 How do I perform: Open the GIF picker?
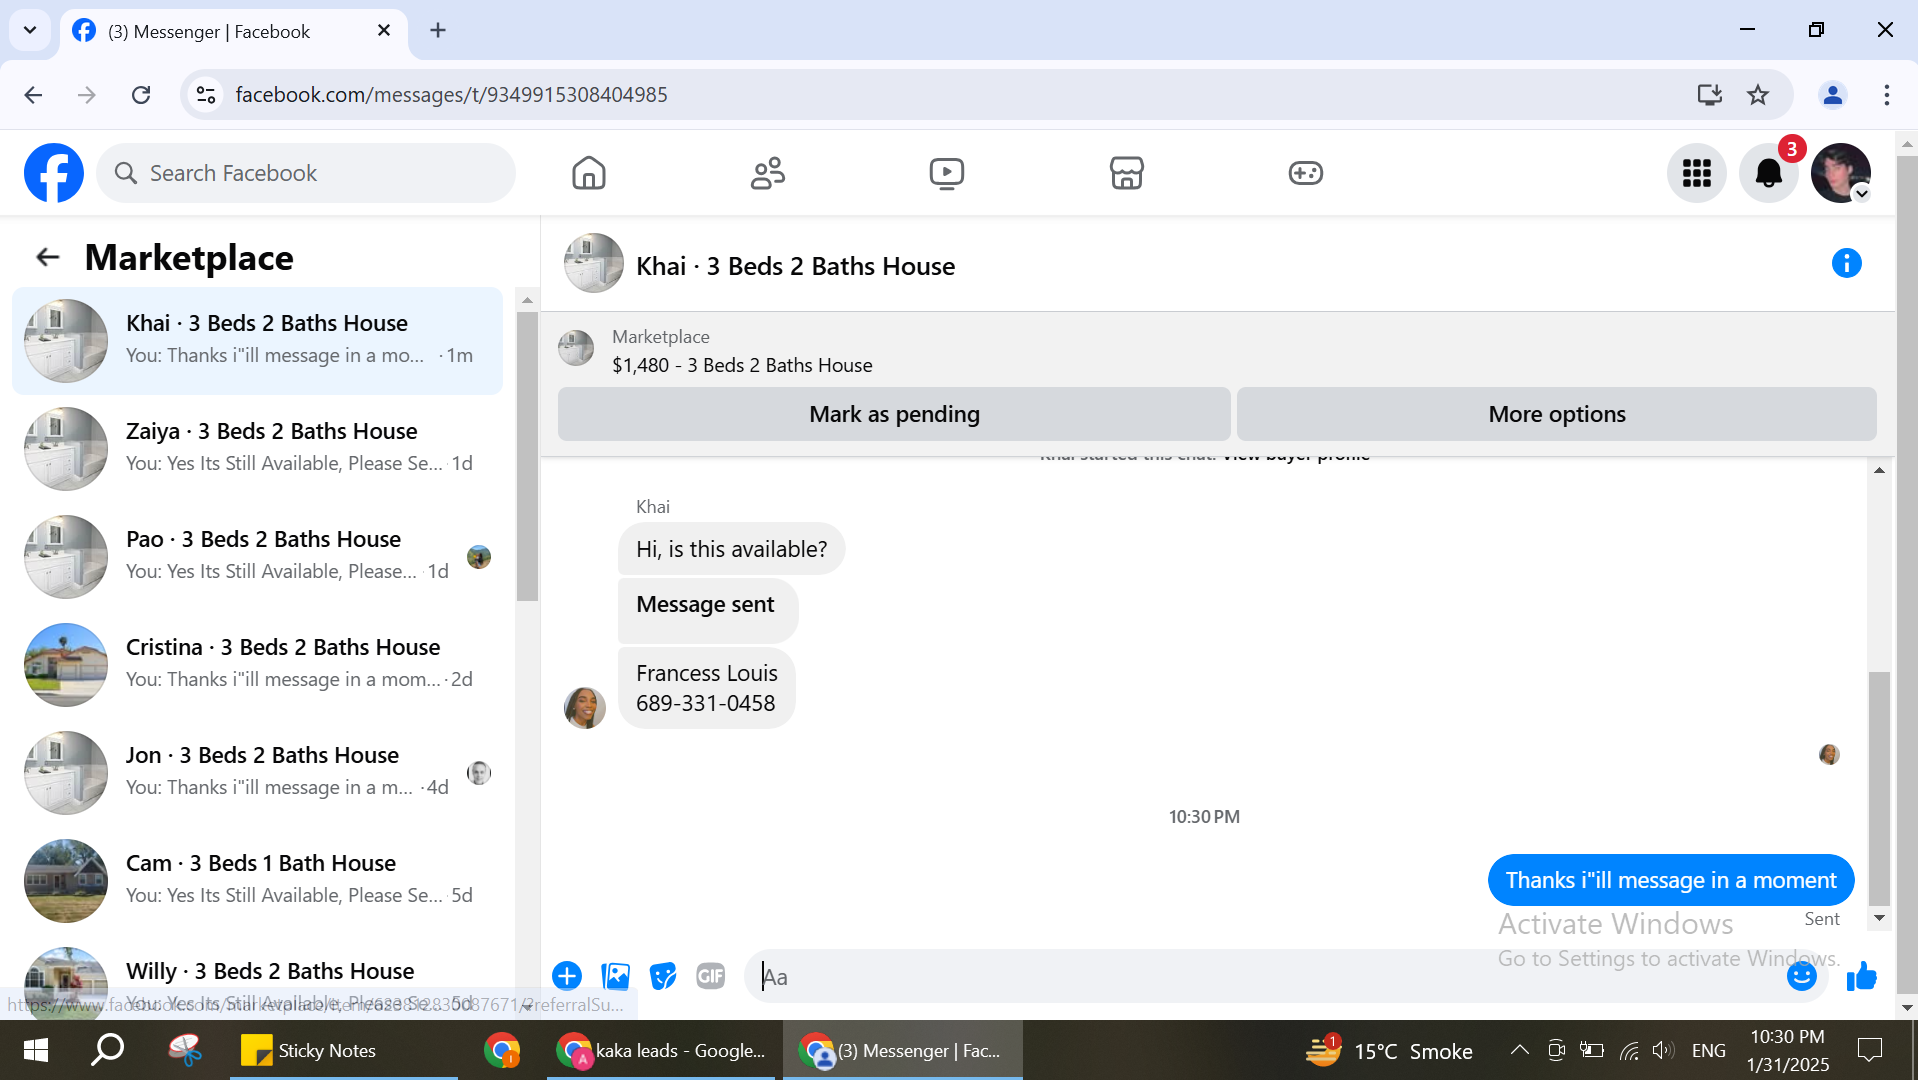pos(711,976)
